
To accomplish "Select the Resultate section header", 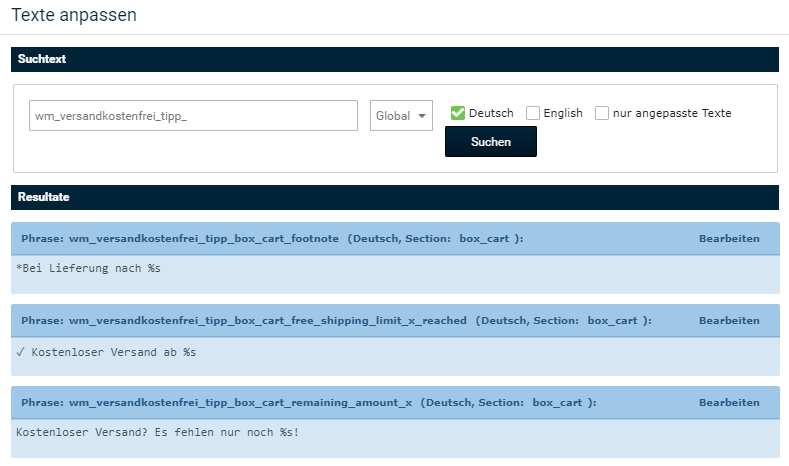I will tap(395, 197).
